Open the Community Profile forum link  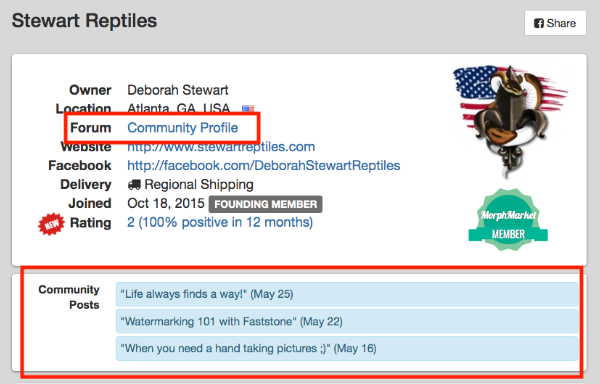click(x=183, y=128)
